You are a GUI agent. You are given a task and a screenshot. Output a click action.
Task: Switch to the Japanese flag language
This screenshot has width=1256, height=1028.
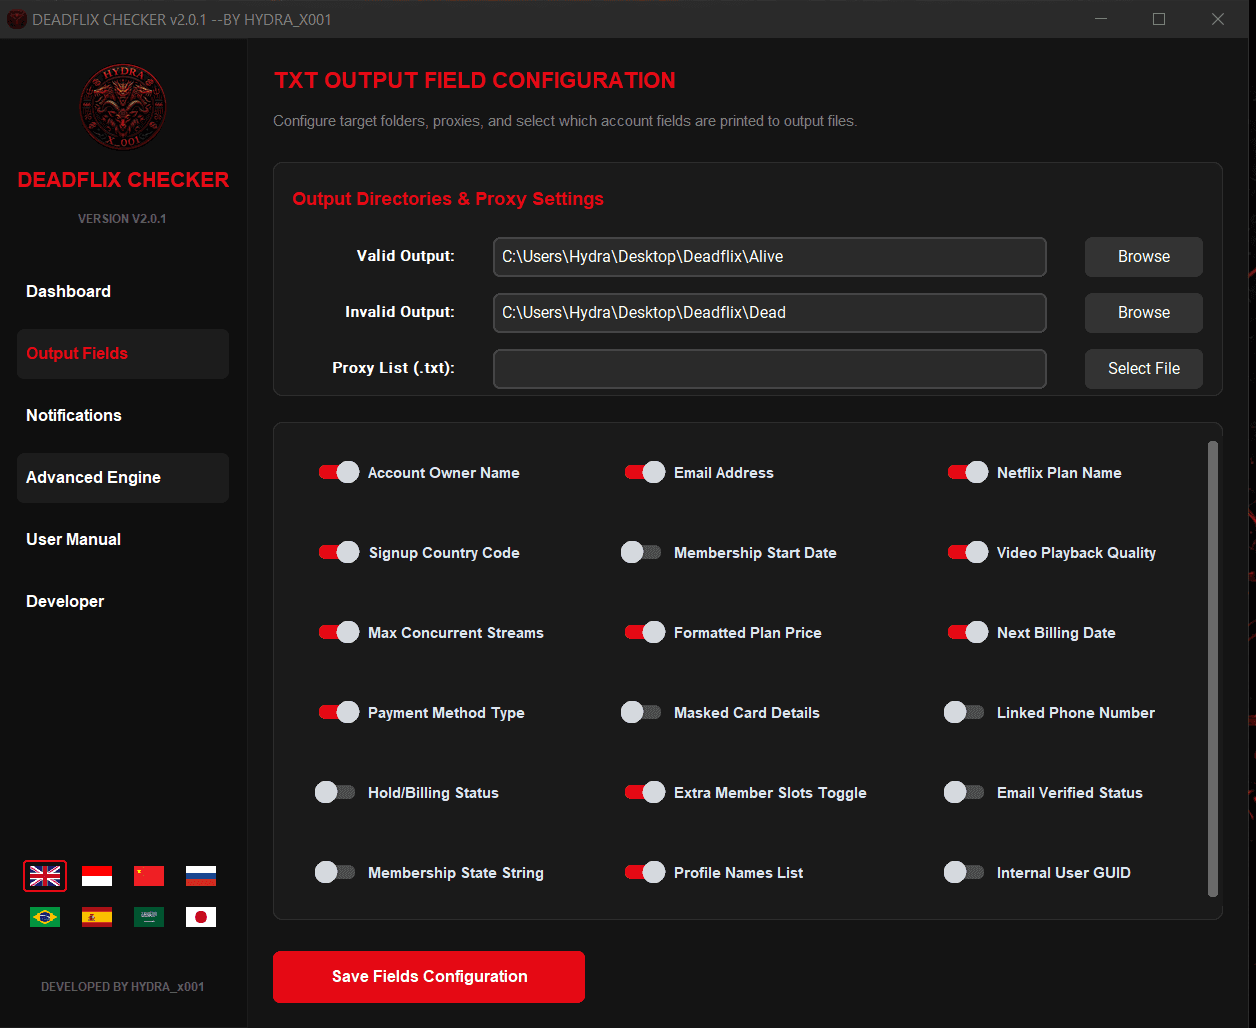point(201,917)
